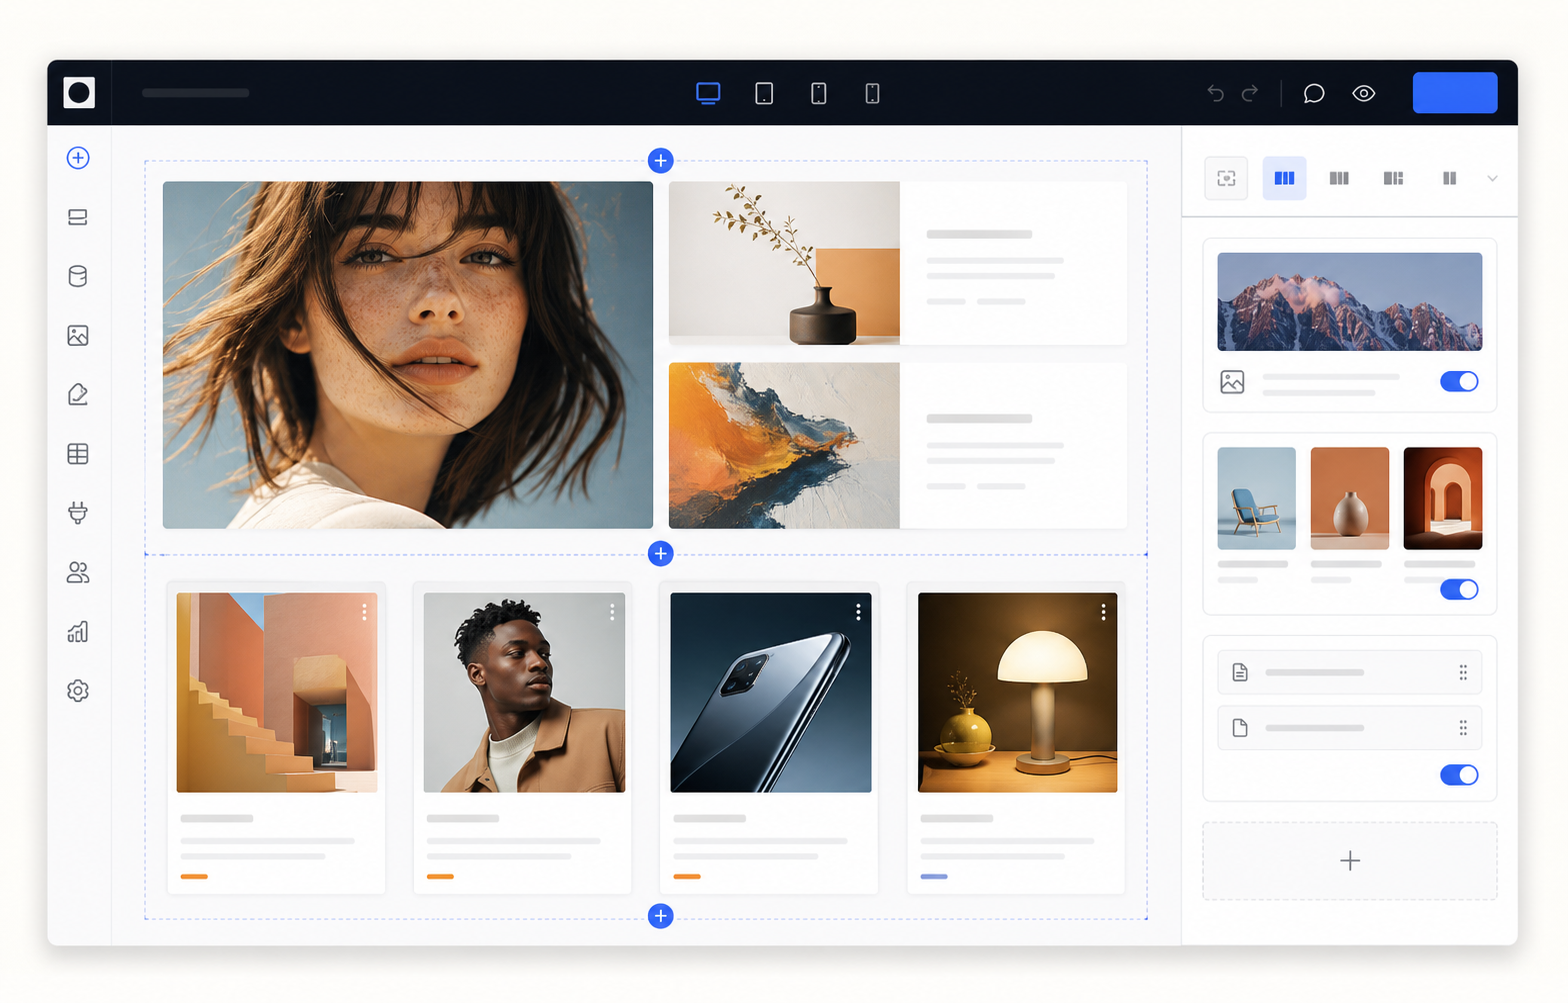
Task: Open the analytics chart icon in sidebar
Action: click(x=78, y=631)
